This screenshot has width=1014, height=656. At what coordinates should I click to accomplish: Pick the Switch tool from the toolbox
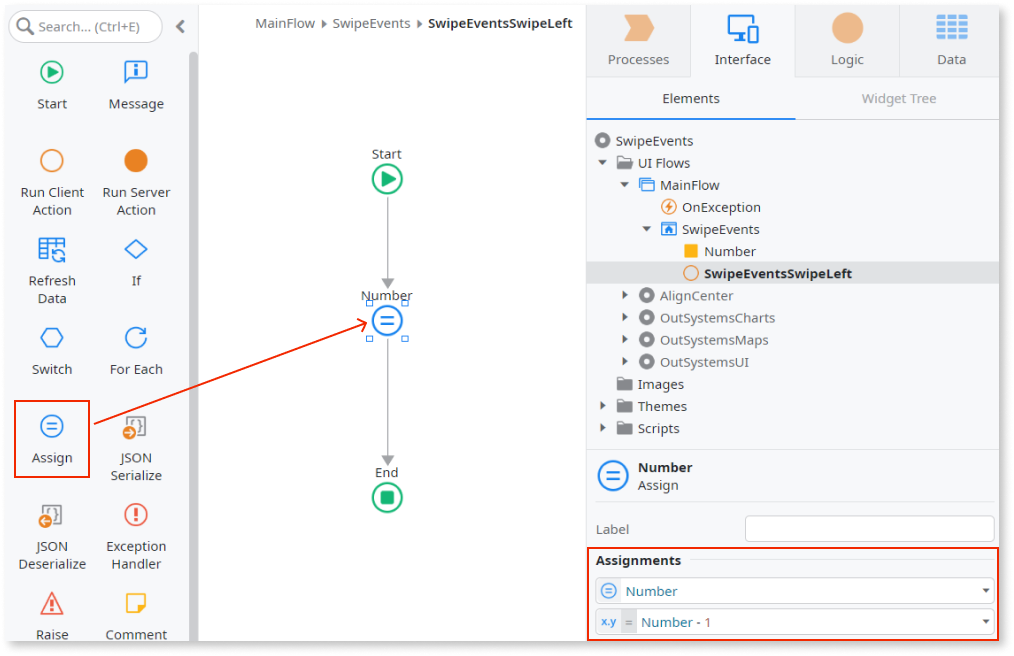point(52,350)
